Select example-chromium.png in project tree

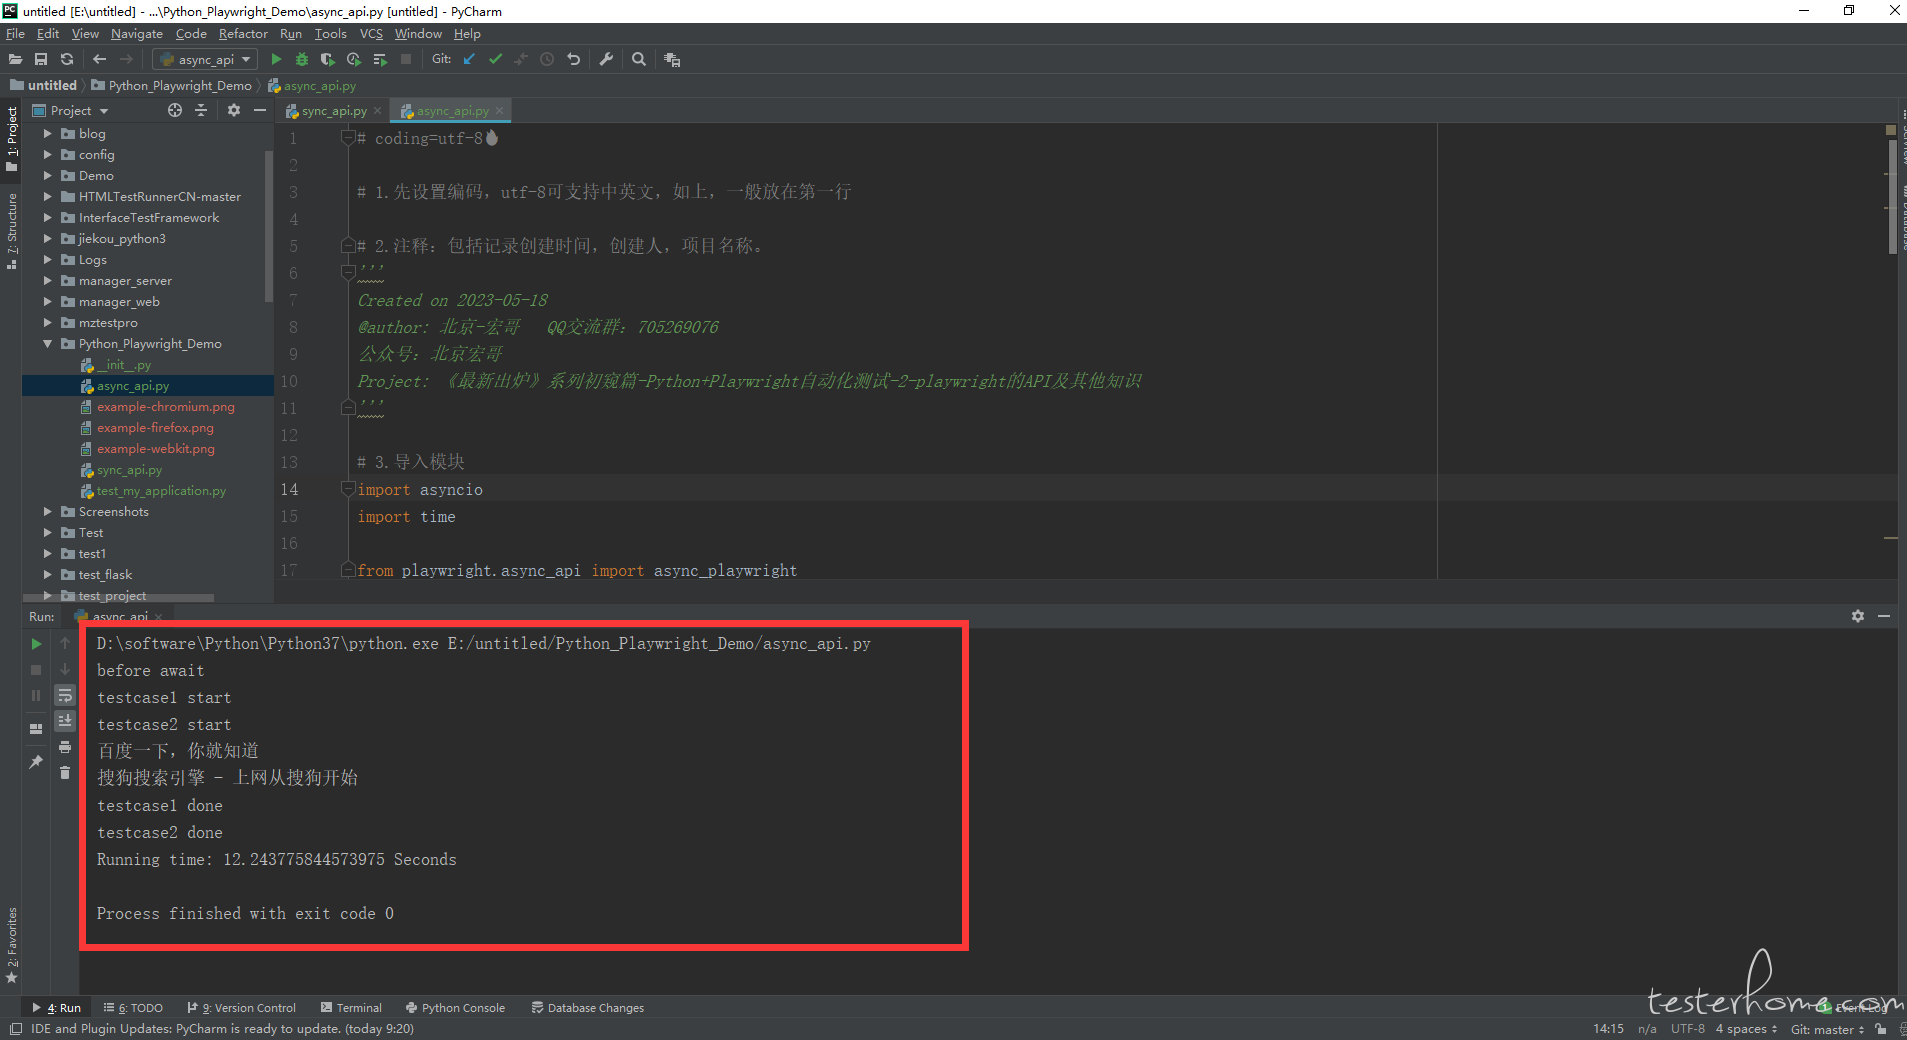click(165, 406)
